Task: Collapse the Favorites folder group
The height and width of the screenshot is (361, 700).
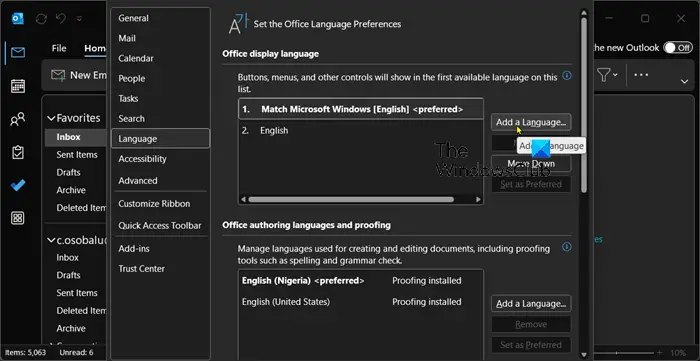Action: click(x=51, y=118)
